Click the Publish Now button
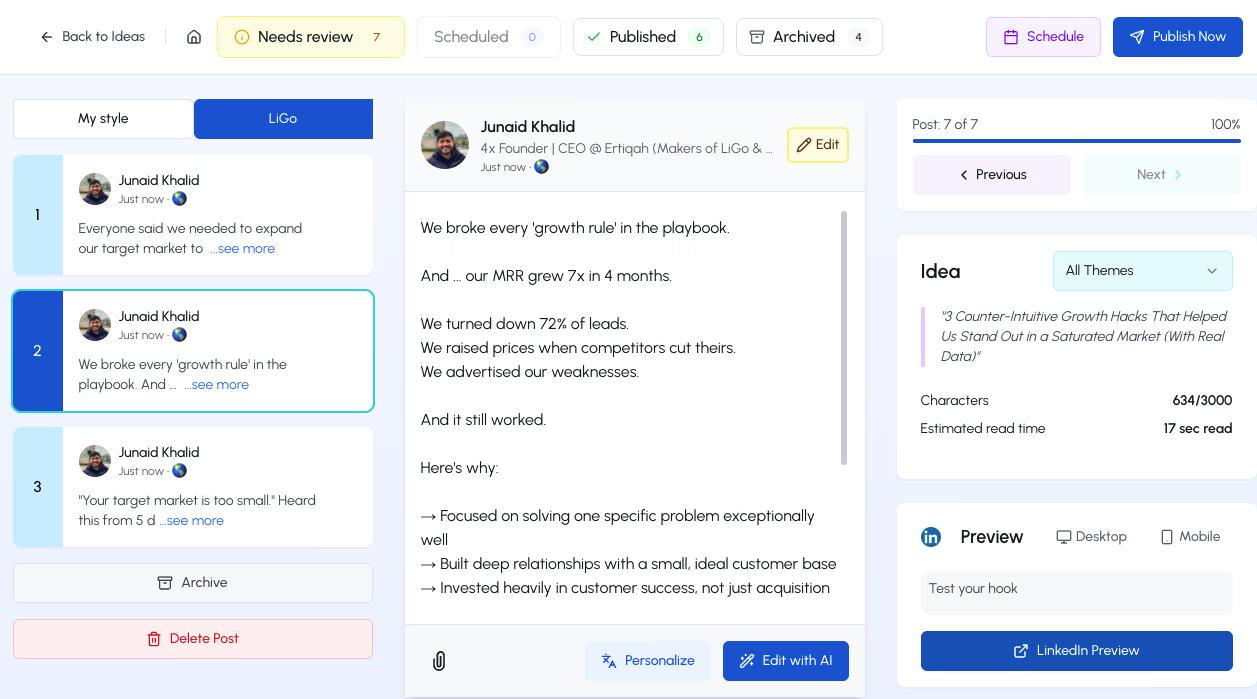Screen dimensions: 1257x699 pyautogui.click(x=1177, y=37)
